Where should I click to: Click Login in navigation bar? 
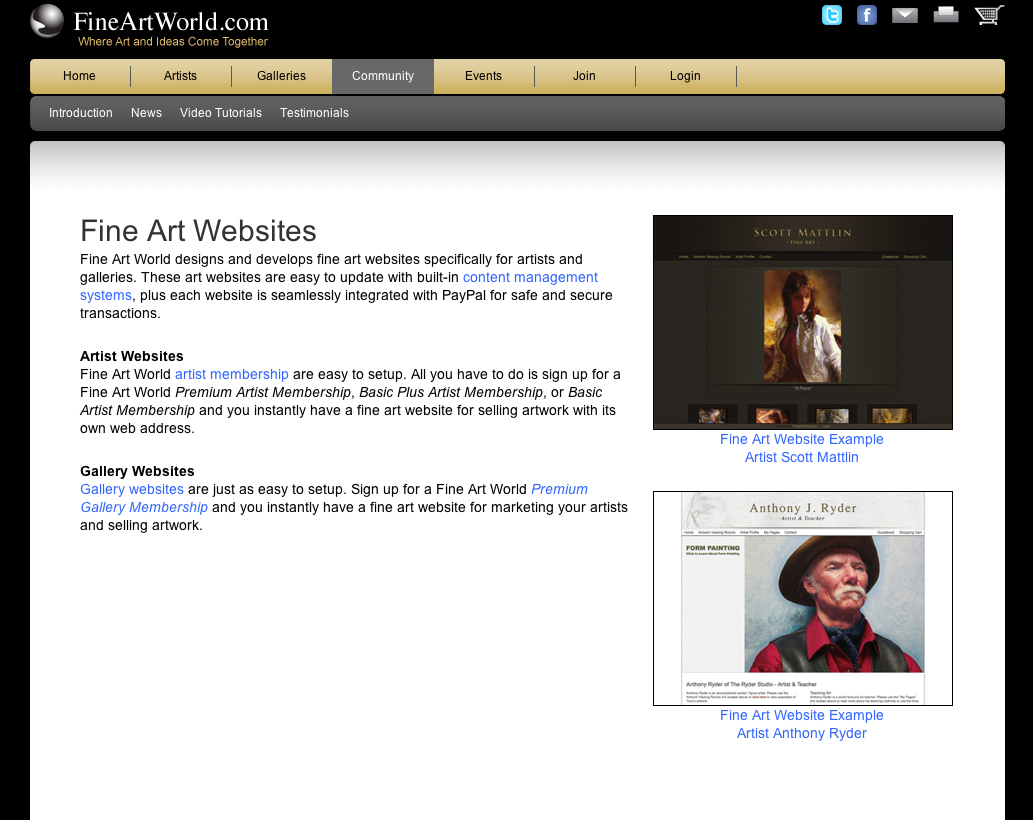(x=685, y=76)
